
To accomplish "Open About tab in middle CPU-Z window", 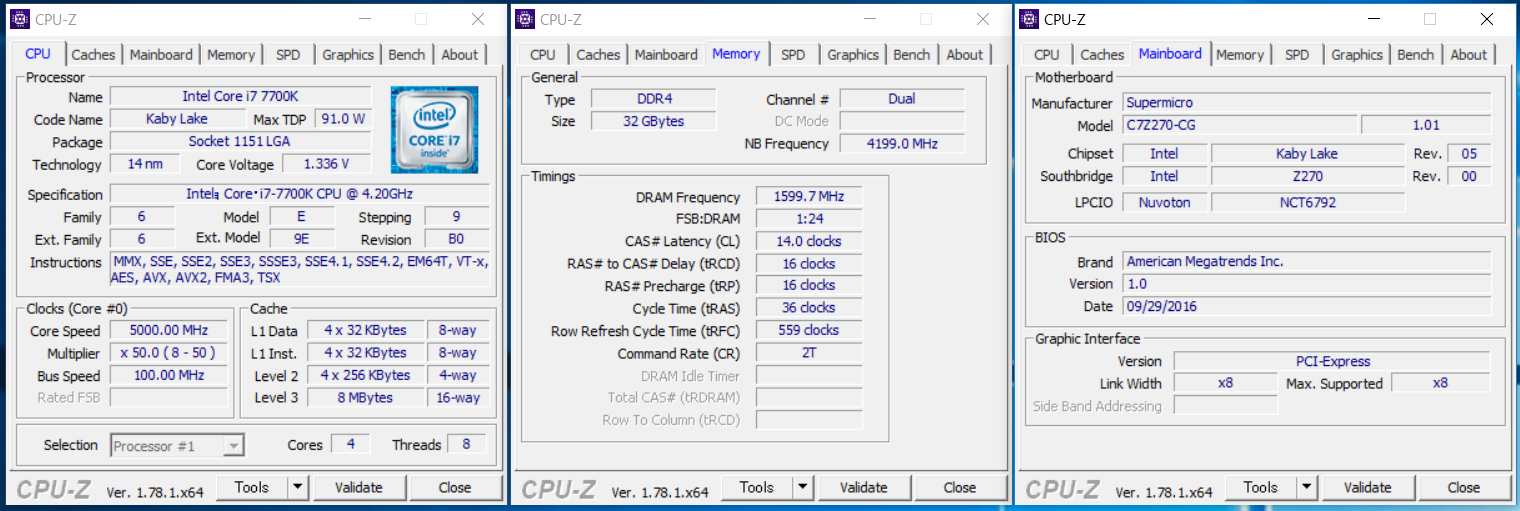I will click(x=965, y=55).
